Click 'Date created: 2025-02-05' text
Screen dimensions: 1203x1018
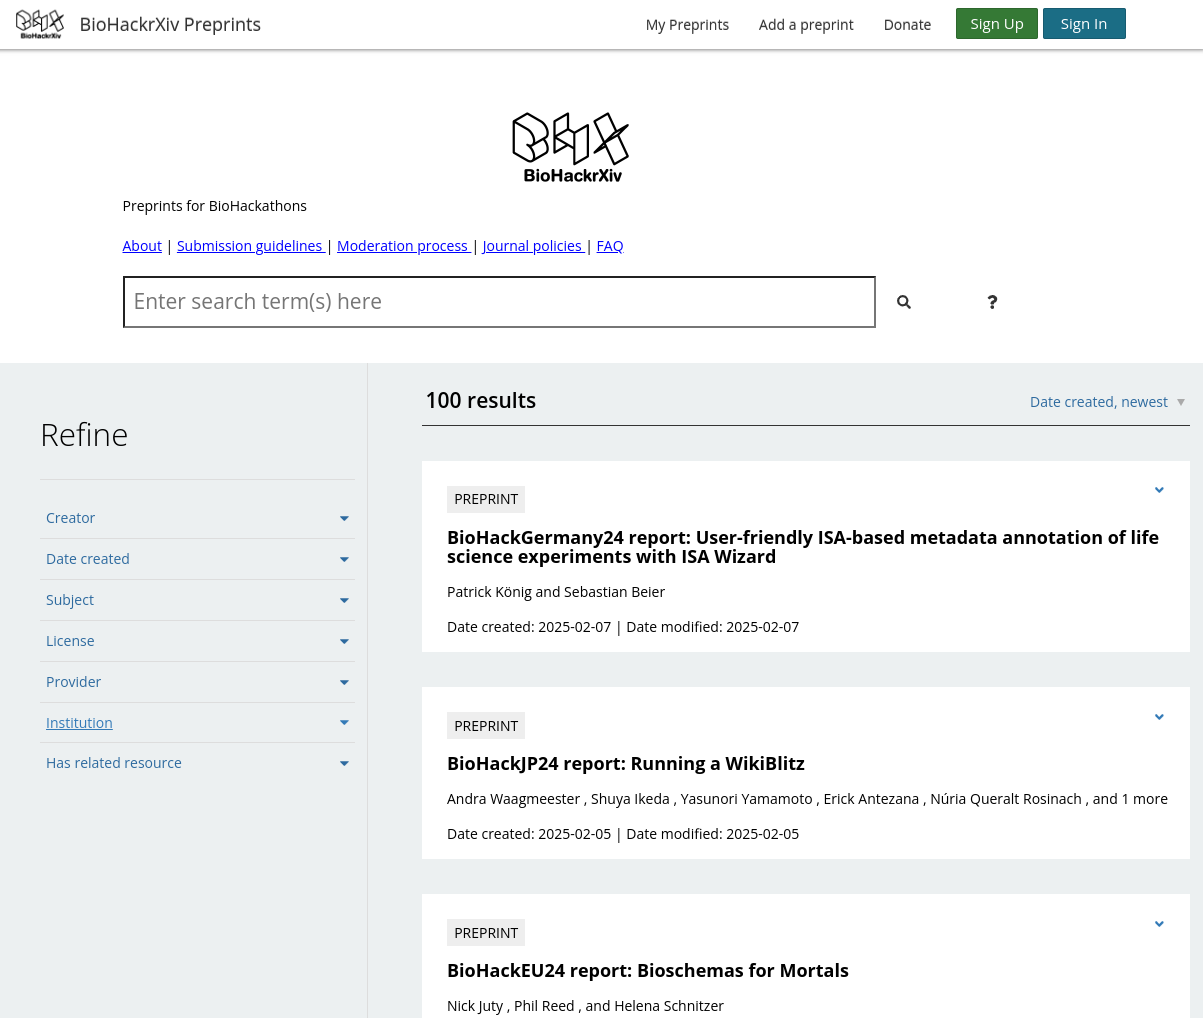click(529, 834)
